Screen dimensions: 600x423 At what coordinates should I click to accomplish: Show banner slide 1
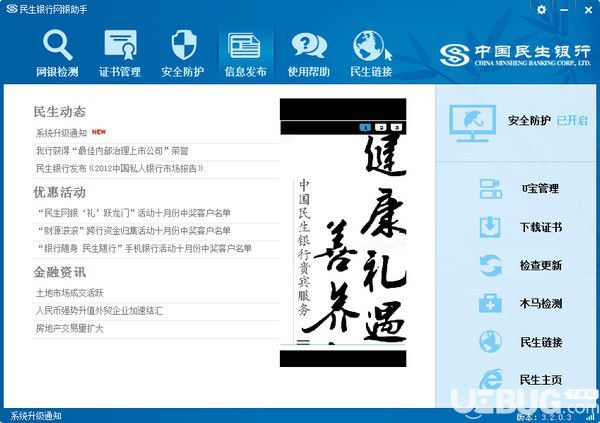pos(365,127)
